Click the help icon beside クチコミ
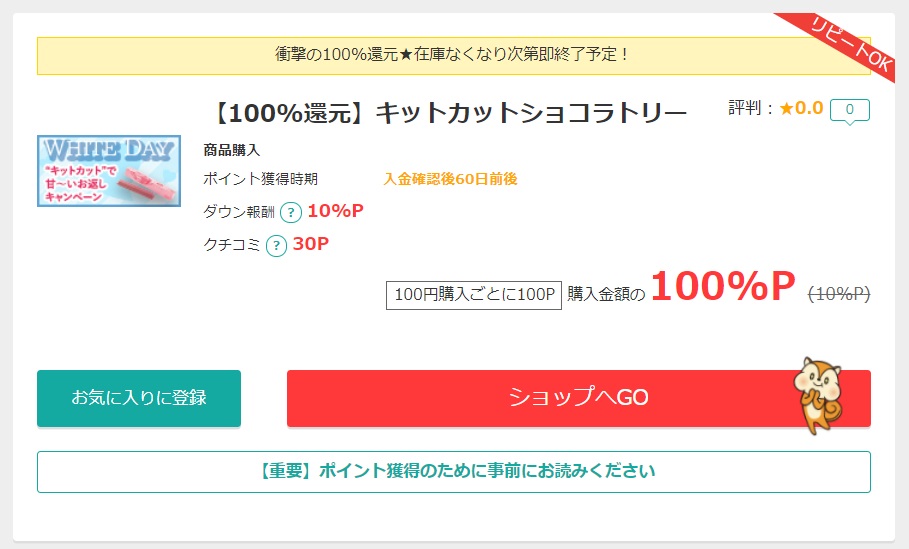The height and width of the screenshot is (549, 909). pyautogui.click(x=277, y=246)
